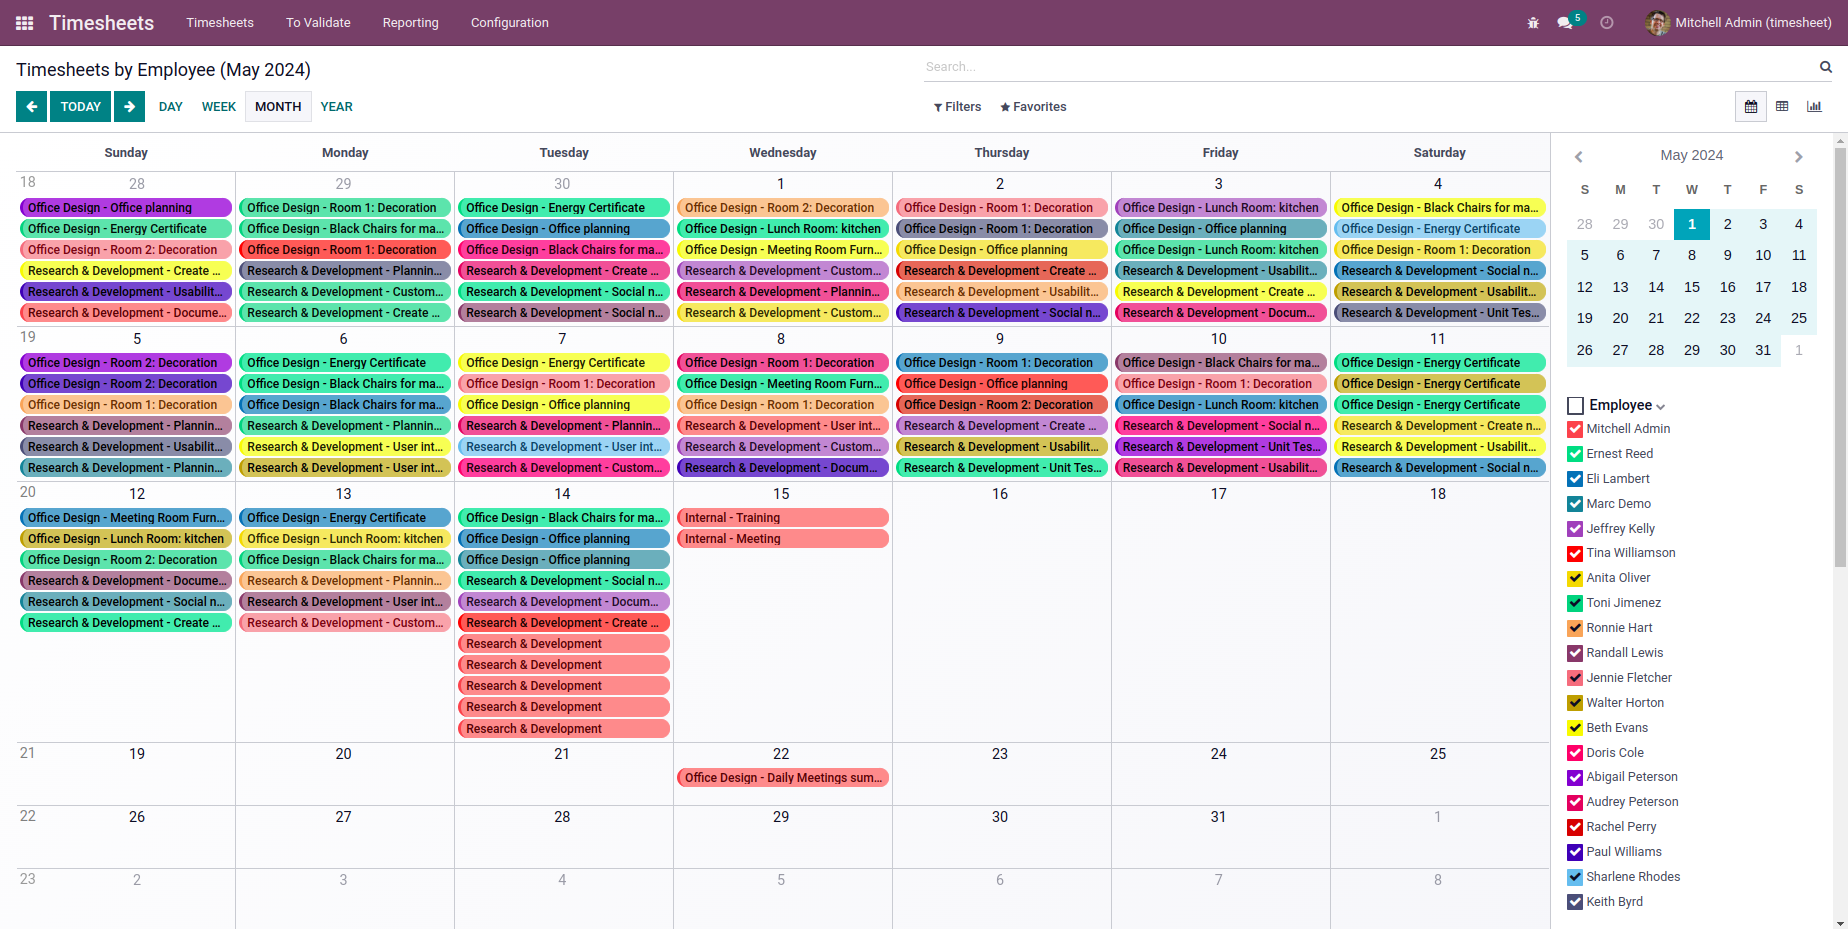Viewport: 1848px width, 929px height.
Task: Click the May 2024 mini calendar title
Action: pyautogui.click(x=1692, y=155)
